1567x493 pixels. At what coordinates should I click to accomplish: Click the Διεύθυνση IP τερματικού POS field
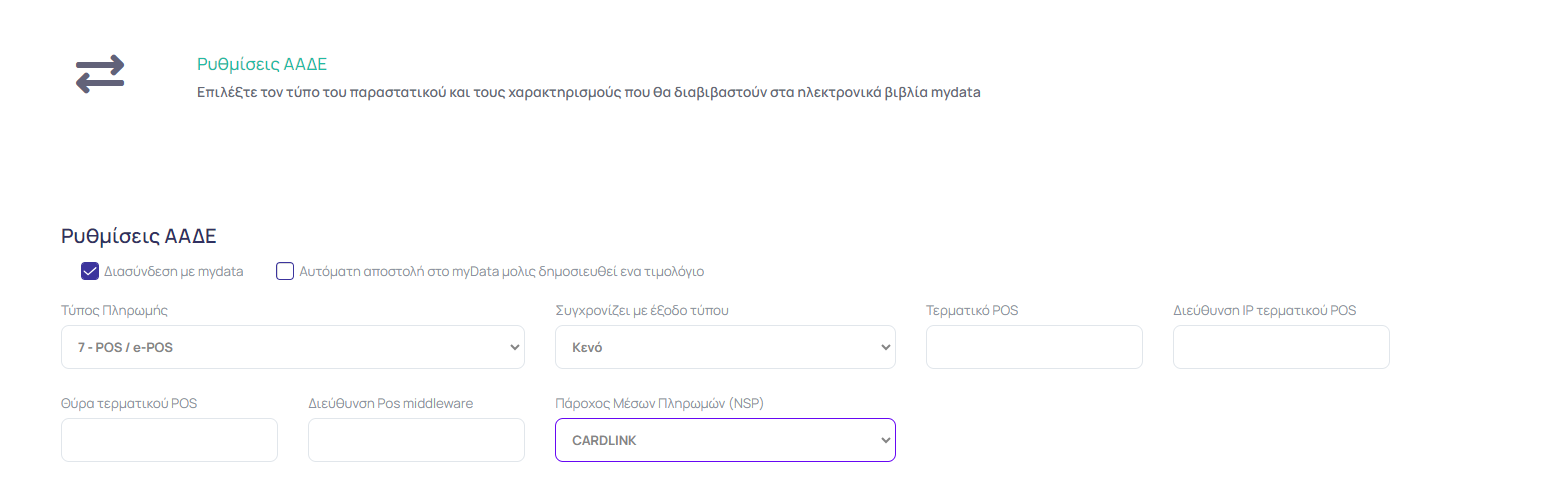[1281, 347]
